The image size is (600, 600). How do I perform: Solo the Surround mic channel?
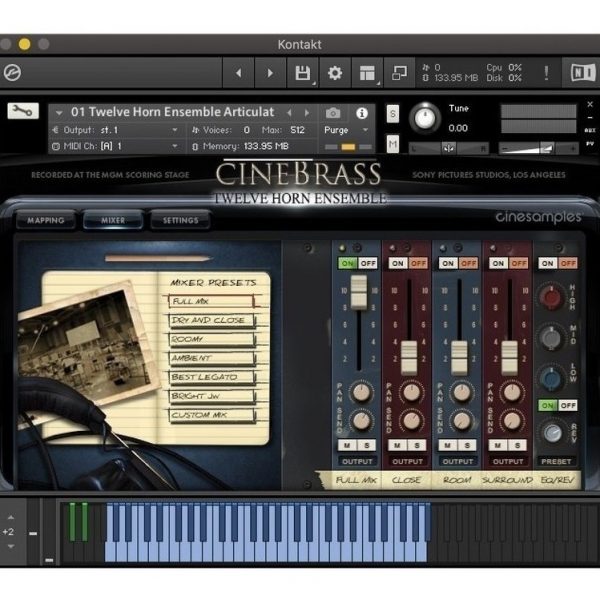coord(517,445)
